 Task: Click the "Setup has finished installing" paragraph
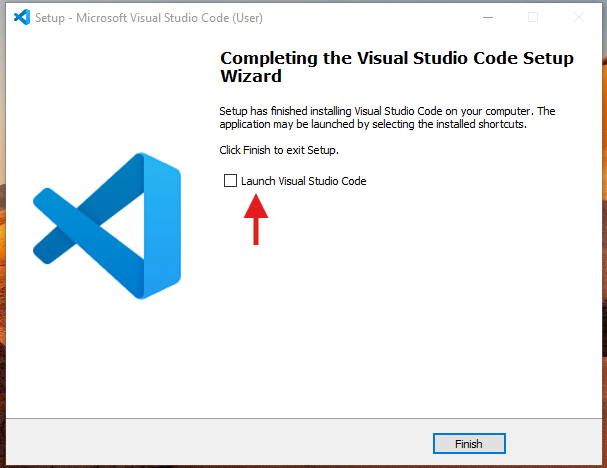pyautogui.click(x=387, y=118)
